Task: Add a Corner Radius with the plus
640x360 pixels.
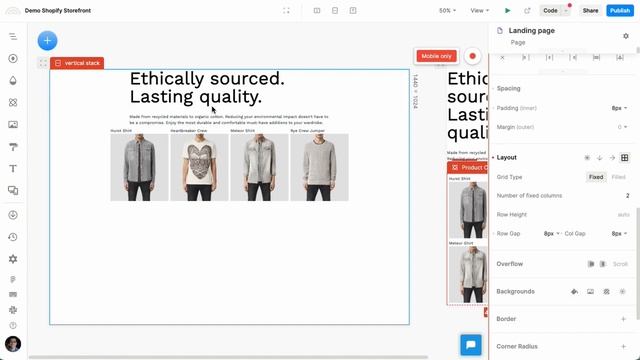Action: pyautogui.click(x=623, y=347)
